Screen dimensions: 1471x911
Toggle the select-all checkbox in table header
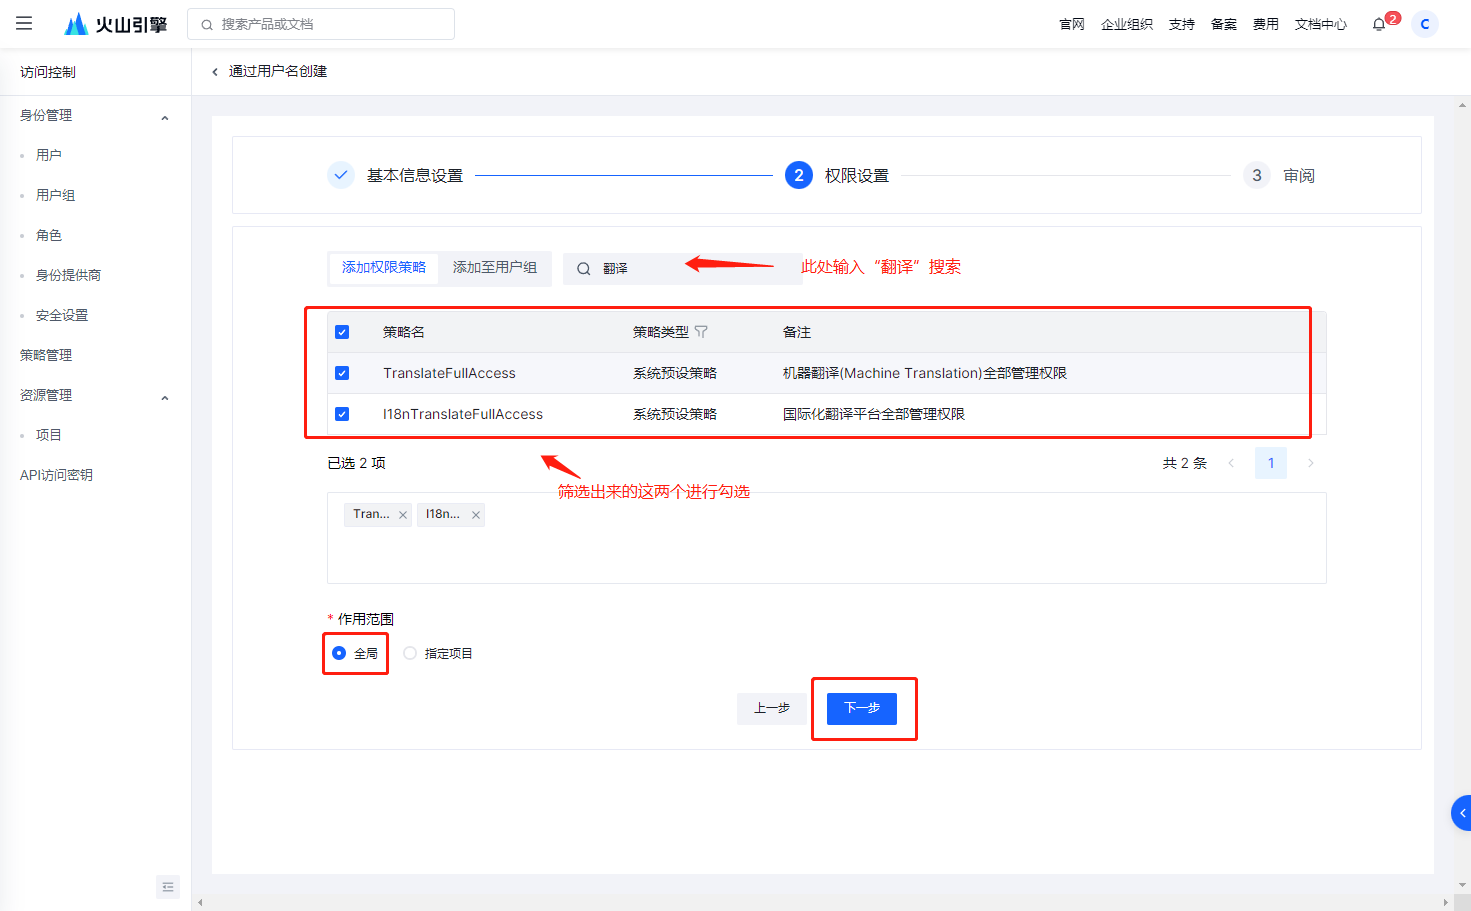coord(342,332)
